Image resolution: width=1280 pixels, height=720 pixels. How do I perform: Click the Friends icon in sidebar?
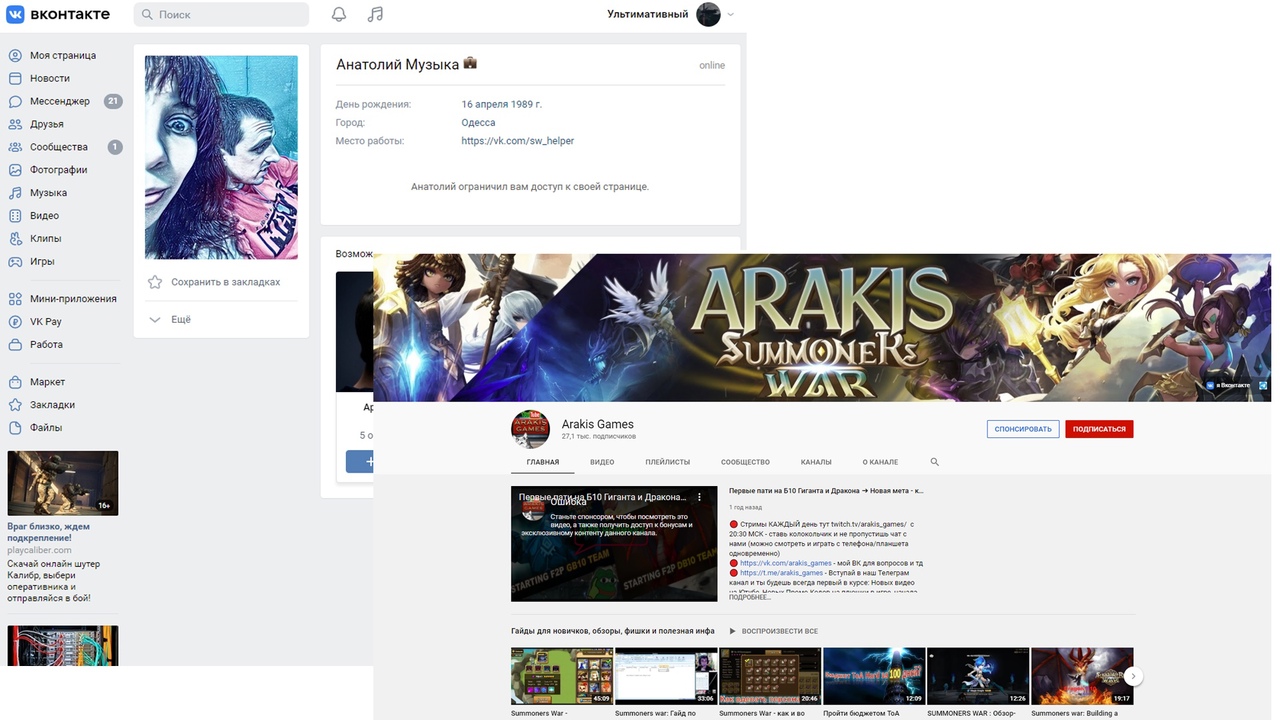tap(15, 124)
